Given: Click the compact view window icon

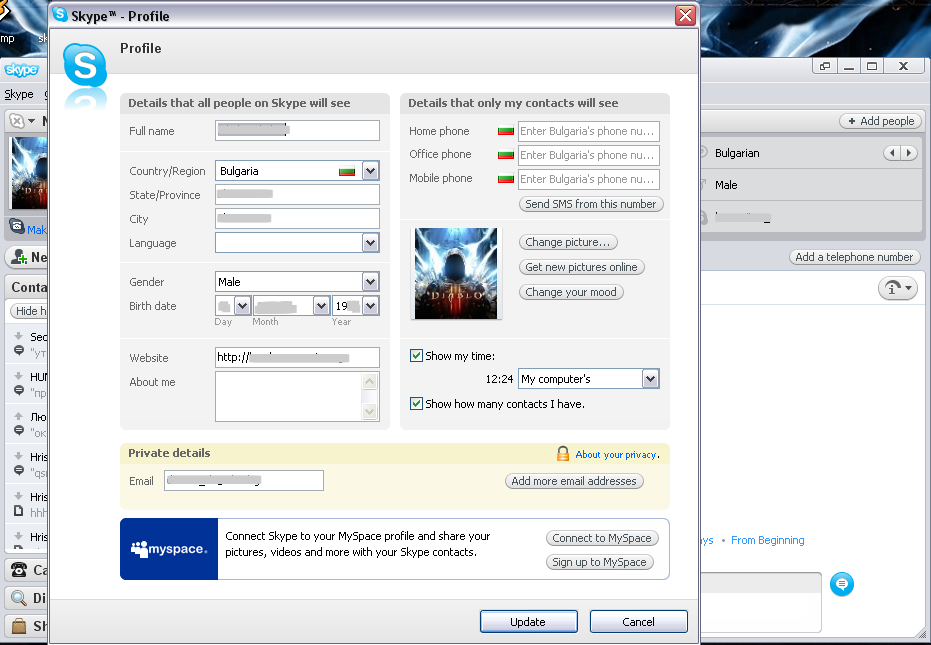Looking at the screenshot, I should pos(825,66).
